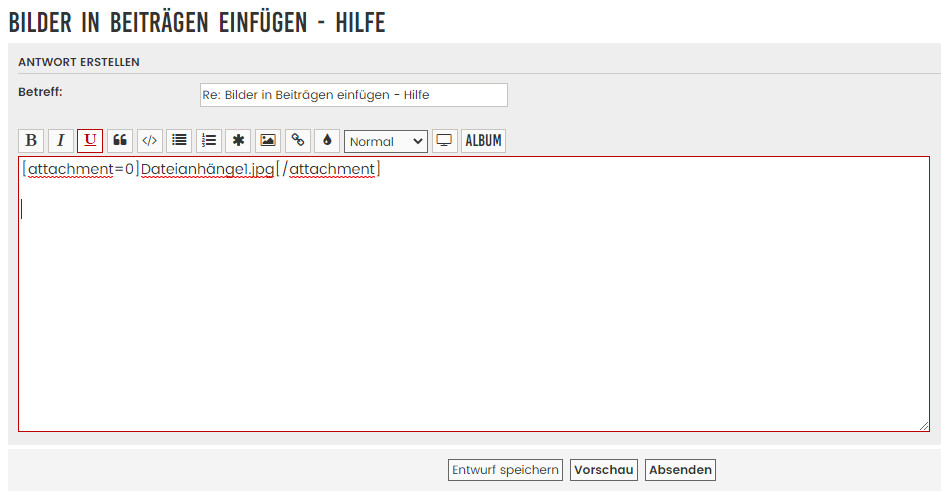Image resolution: width=941 pixels, height=495 pixels.
Task: Open the font color picker droplet
Action: [x=327, y=141]
